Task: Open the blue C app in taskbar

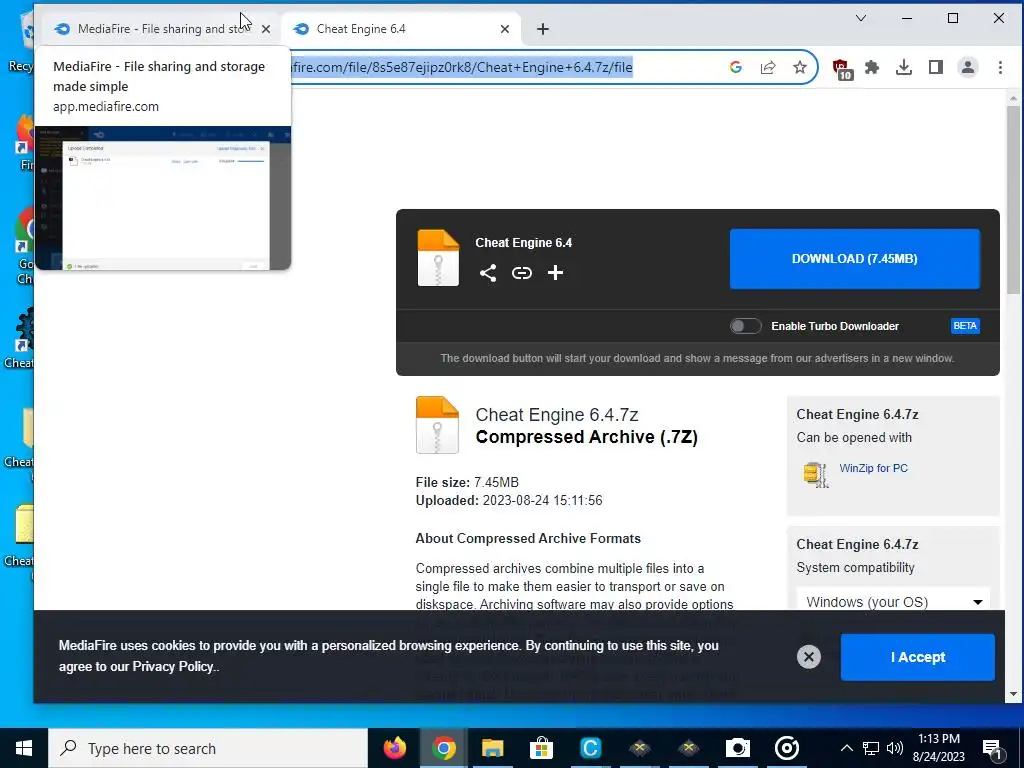Action: point(590,748)
